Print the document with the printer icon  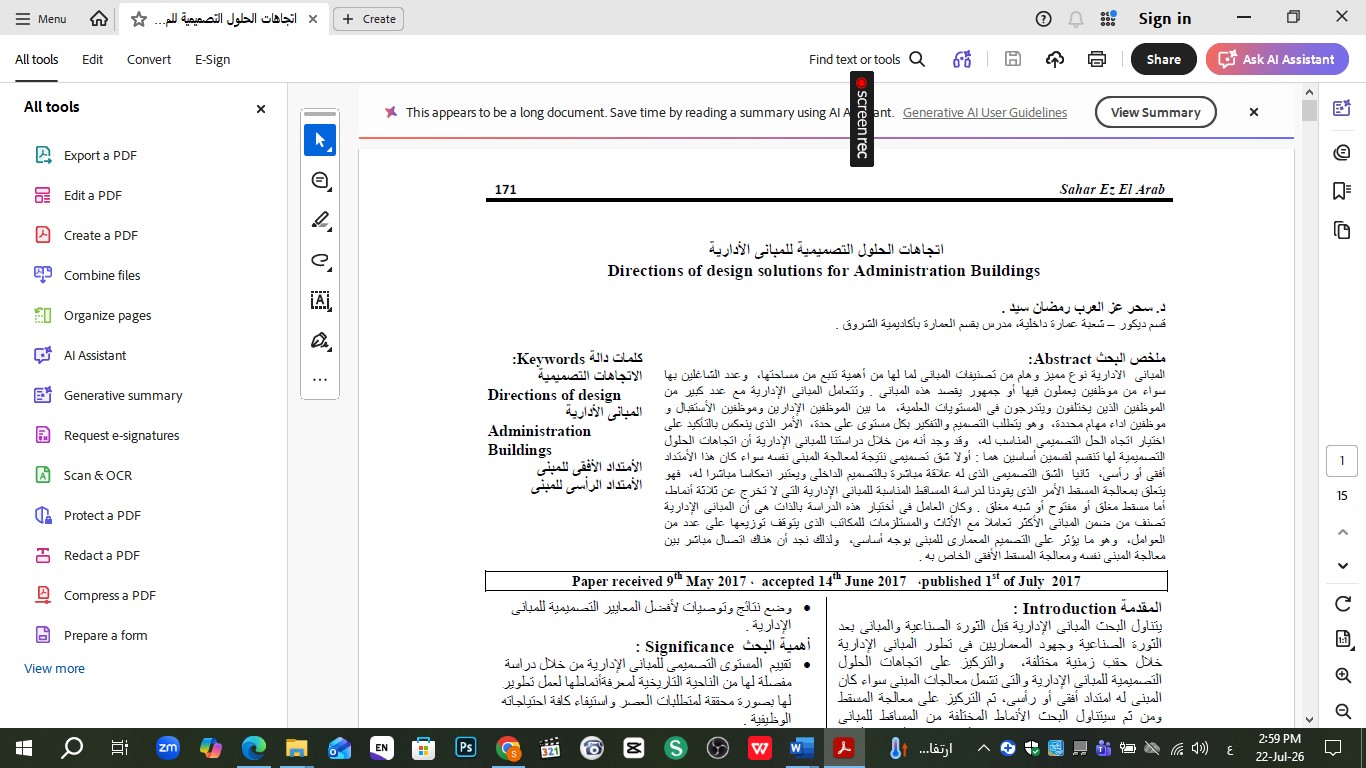pos(1097,59)
